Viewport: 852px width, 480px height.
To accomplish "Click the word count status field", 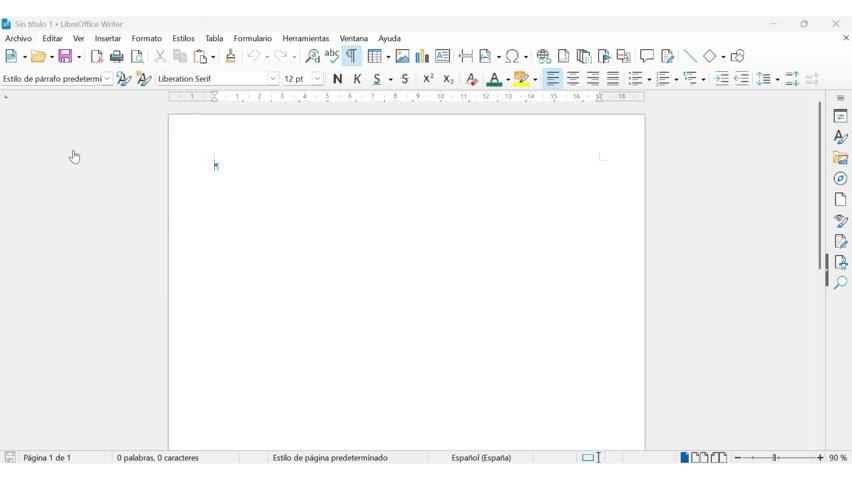I will [158, 458].
